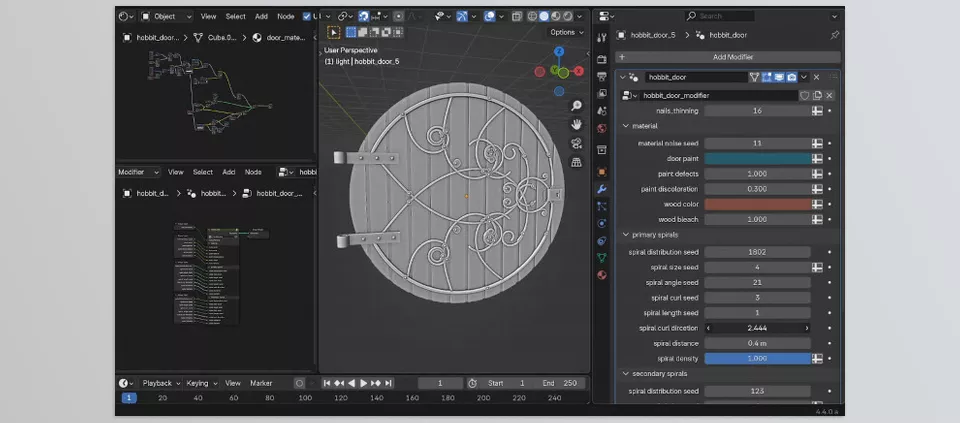Screen dimensions: 960x423
Task: Toggle the Use Nodes checkbox
Action: point(307,17)
